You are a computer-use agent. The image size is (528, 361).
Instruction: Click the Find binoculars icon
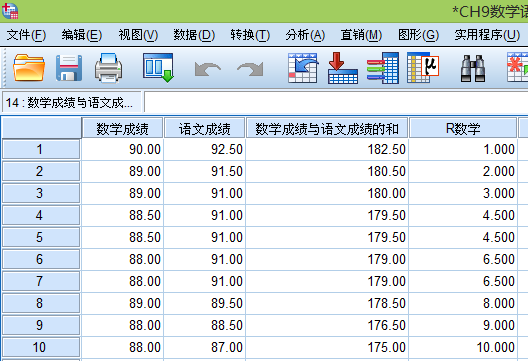click(x=473, y=68)
